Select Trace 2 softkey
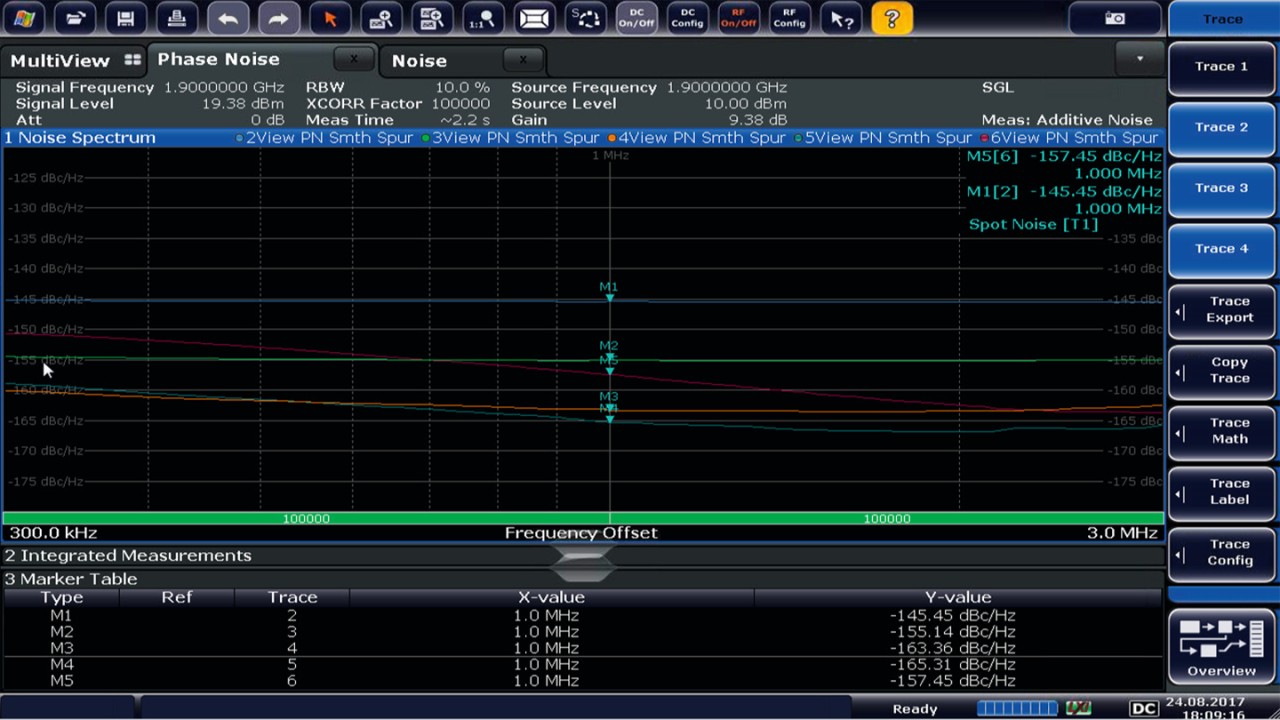1280x720 pixels. click(1221, 128)
